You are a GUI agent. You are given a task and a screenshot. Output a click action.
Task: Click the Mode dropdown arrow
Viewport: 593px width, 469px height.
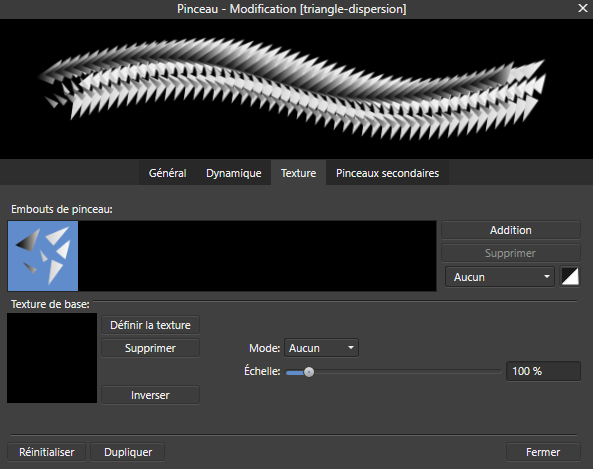pos(351,348)
